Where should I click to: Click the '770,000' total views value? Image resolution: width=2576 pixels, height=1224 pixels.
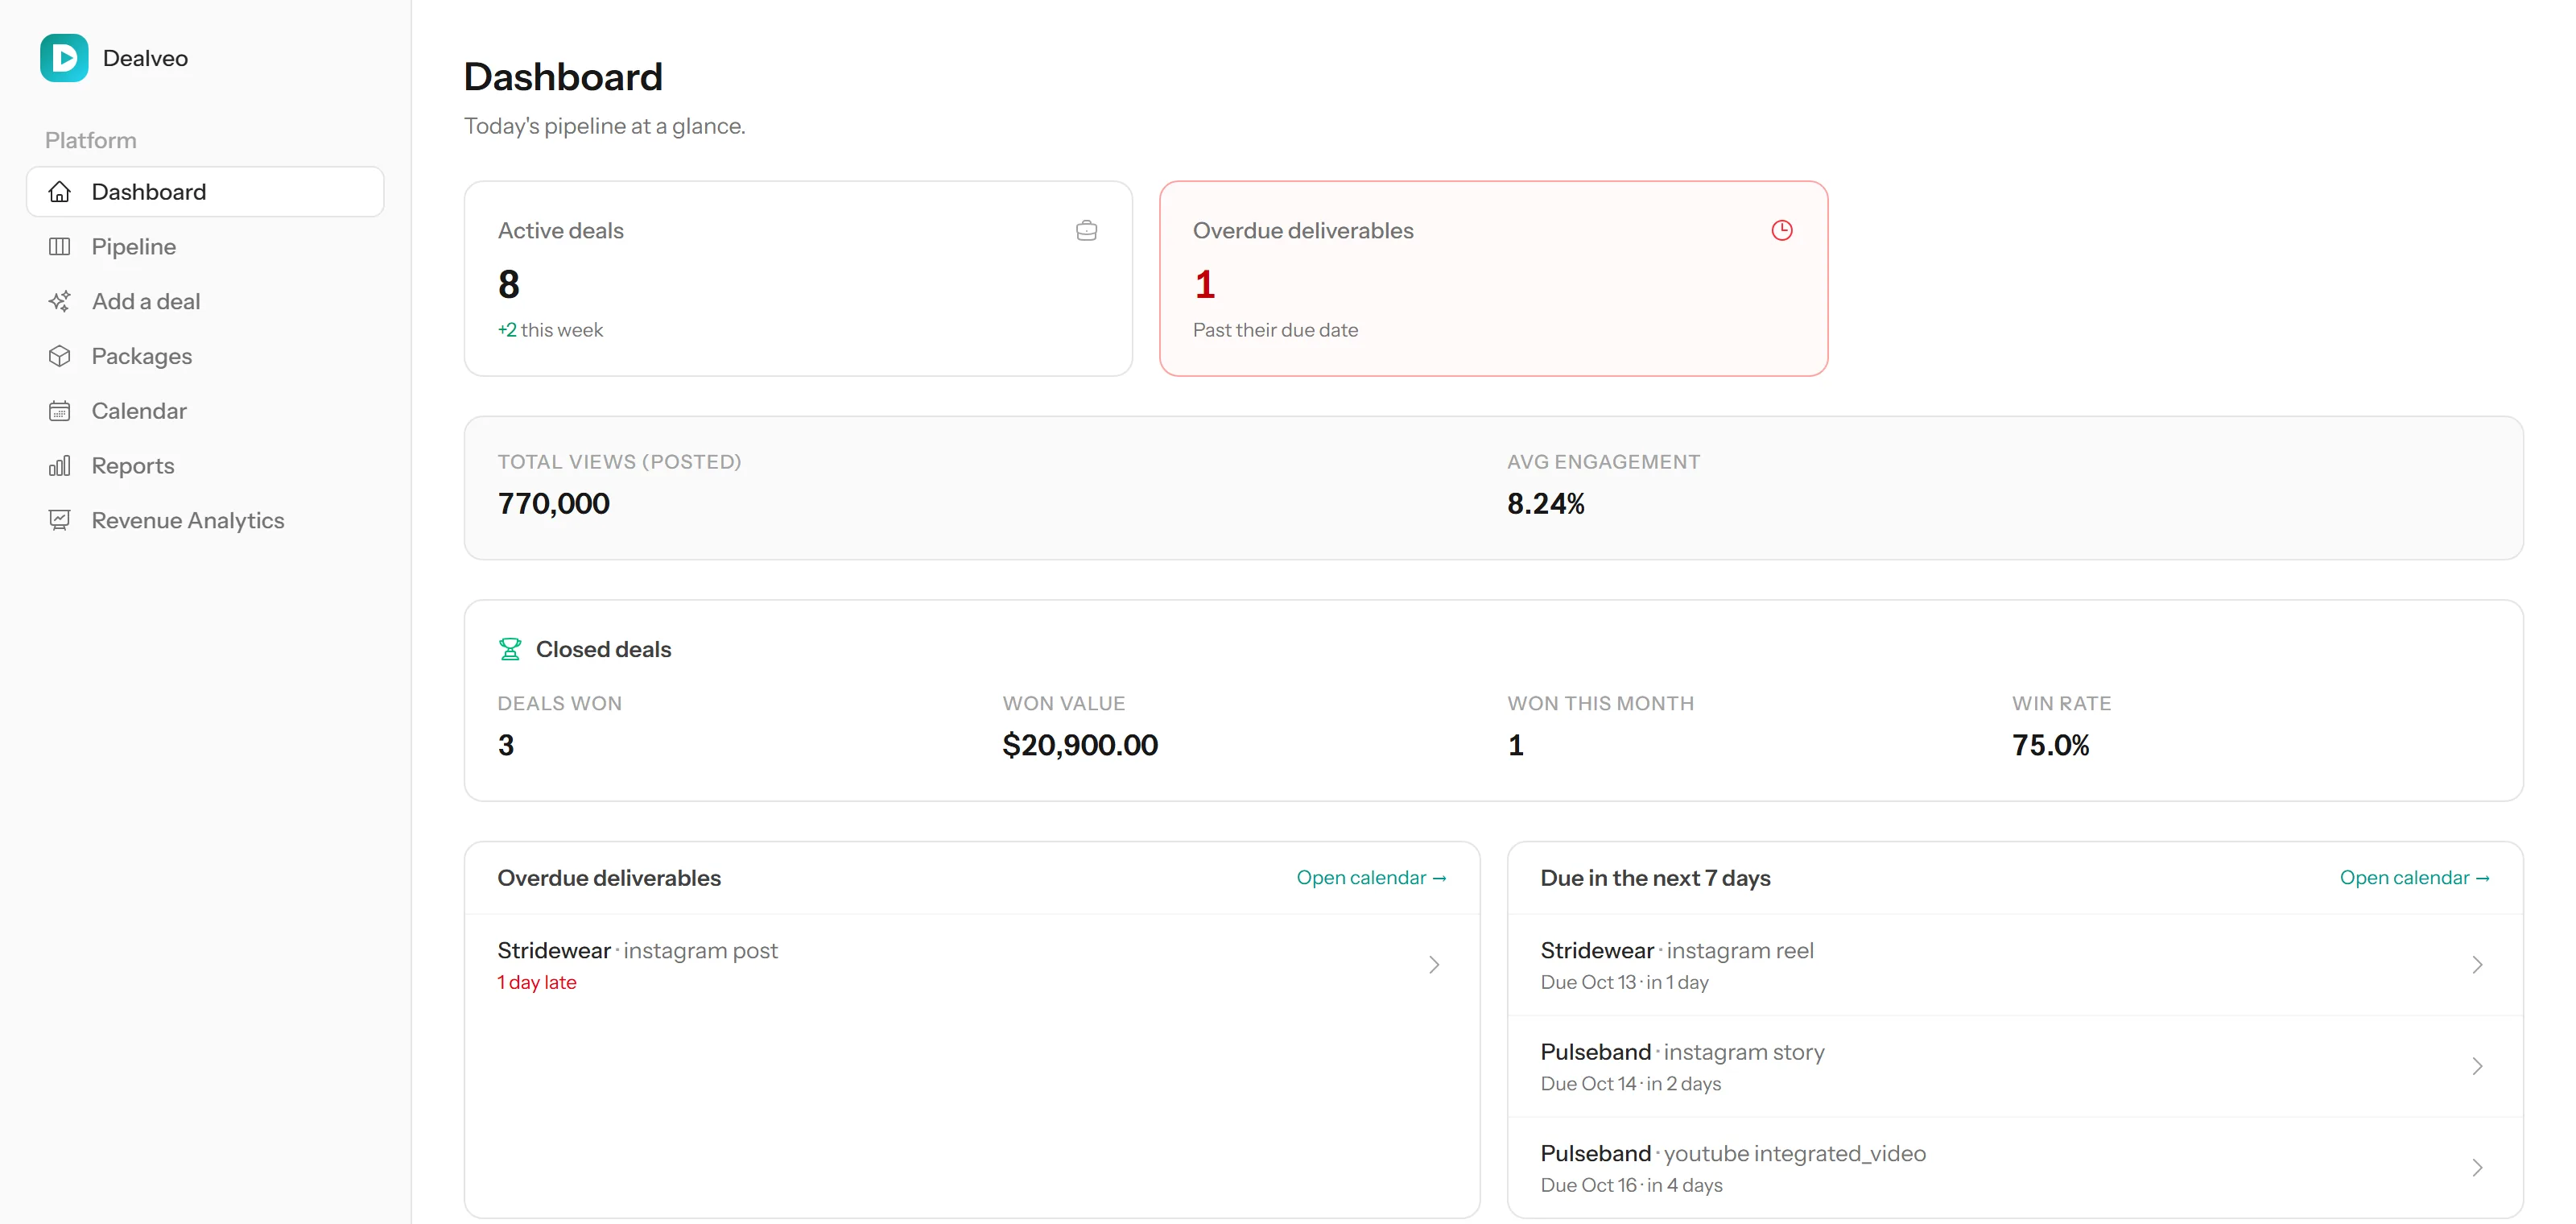click(x=553, y=504)
